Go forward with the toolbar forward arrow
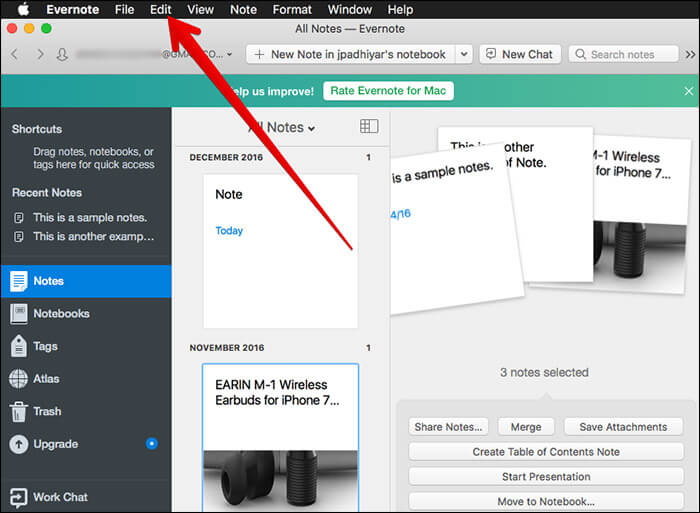The height and width of the screenshot is (513, 700). (40, 54)
